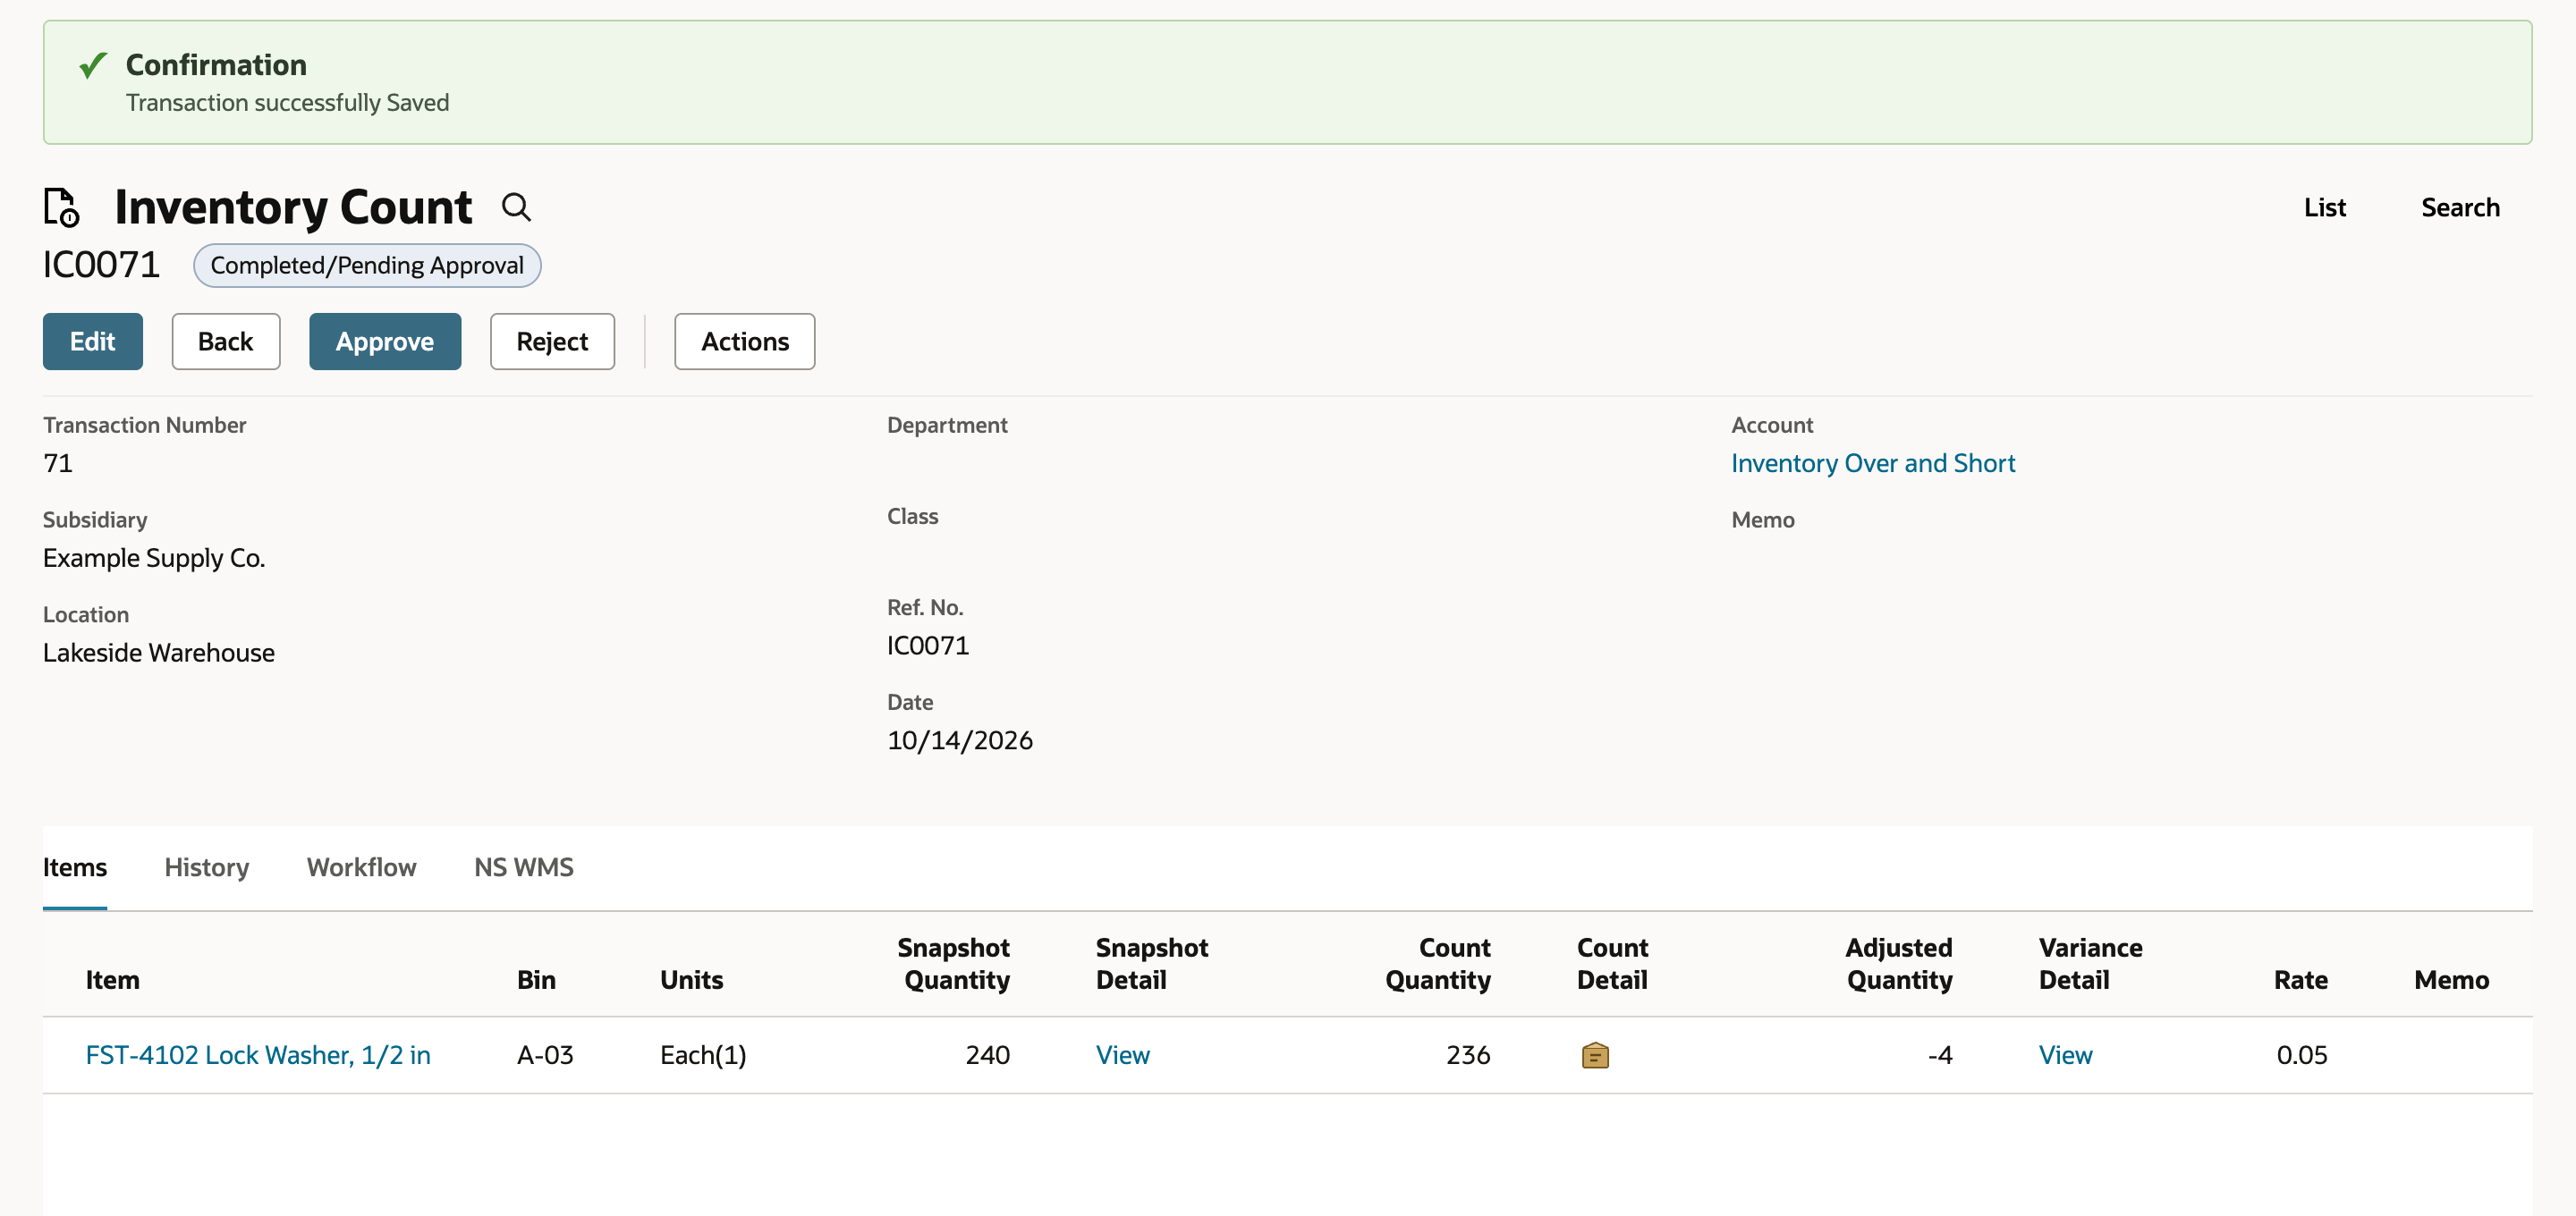Click the adjusted quantity -4
This screenshot has width=2576, height=1216.
click(x=1940, y=1055)
